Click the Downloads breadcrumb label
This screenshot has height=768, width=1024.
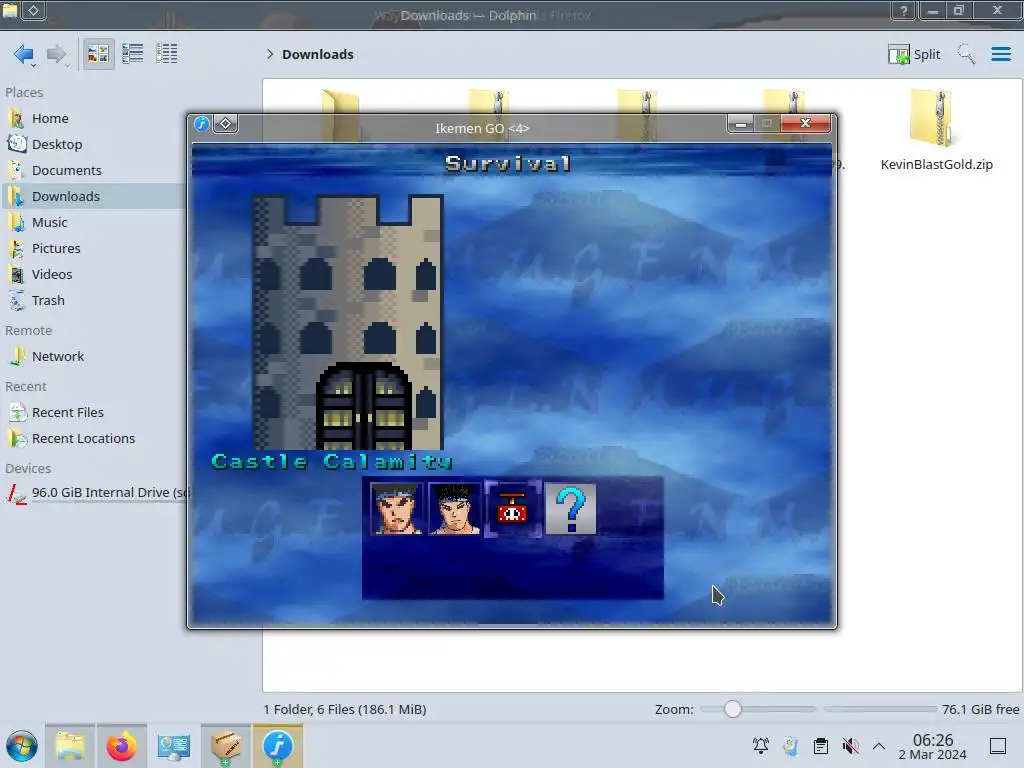point(318,54)
